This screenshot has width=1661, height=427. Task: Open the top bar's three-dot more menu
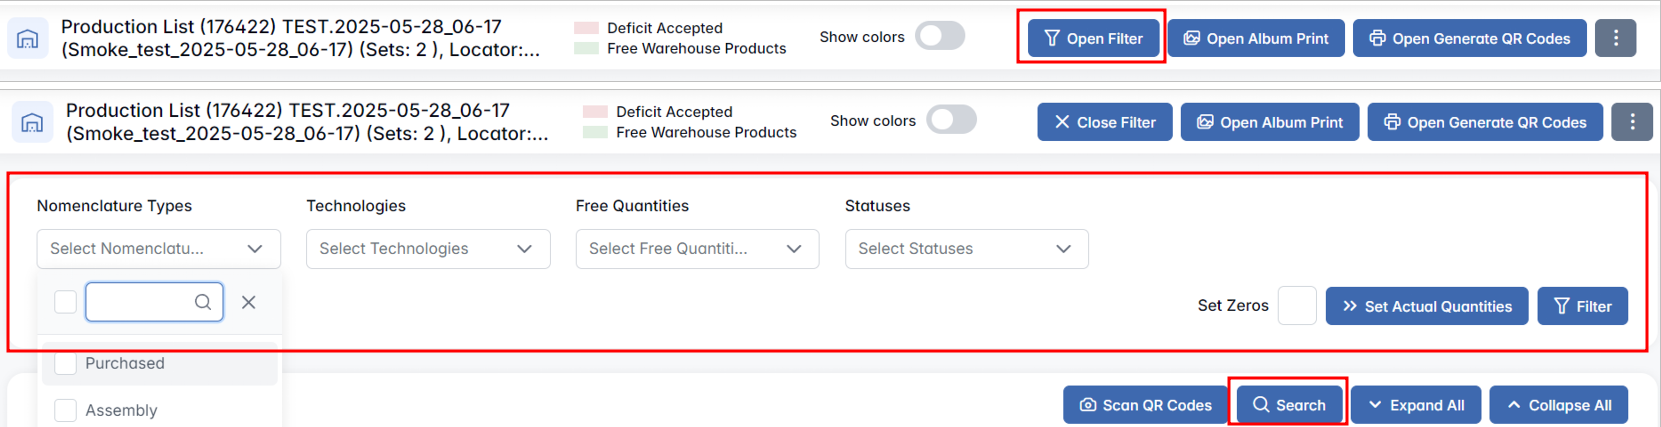click(x=1615, y=38)
